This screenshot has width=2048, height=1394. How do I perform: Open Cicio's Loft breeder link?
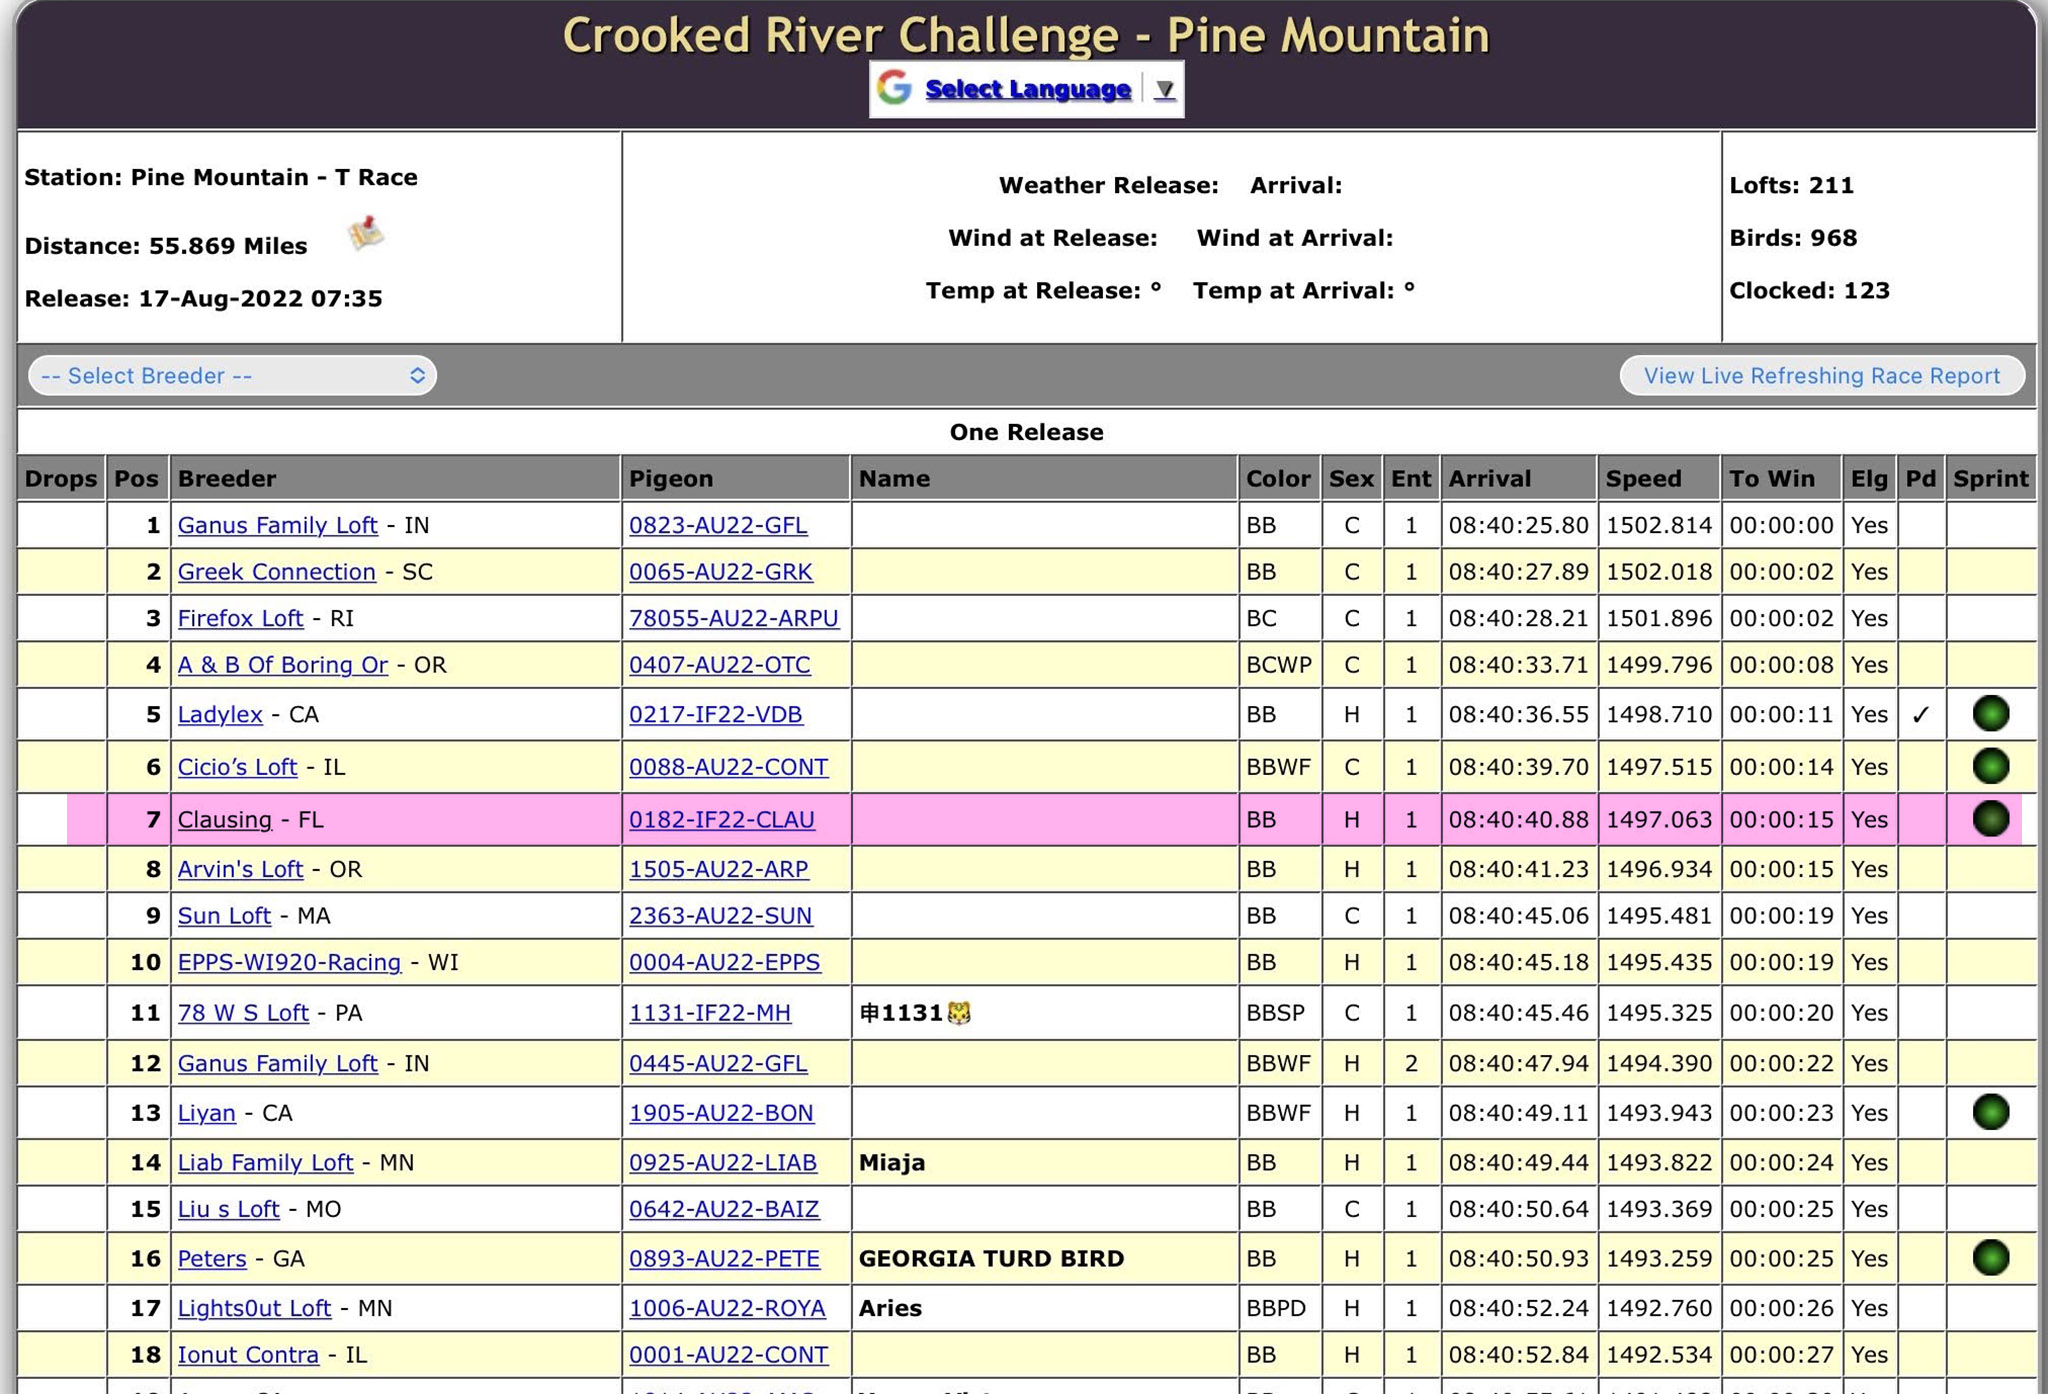pos(237,767)
